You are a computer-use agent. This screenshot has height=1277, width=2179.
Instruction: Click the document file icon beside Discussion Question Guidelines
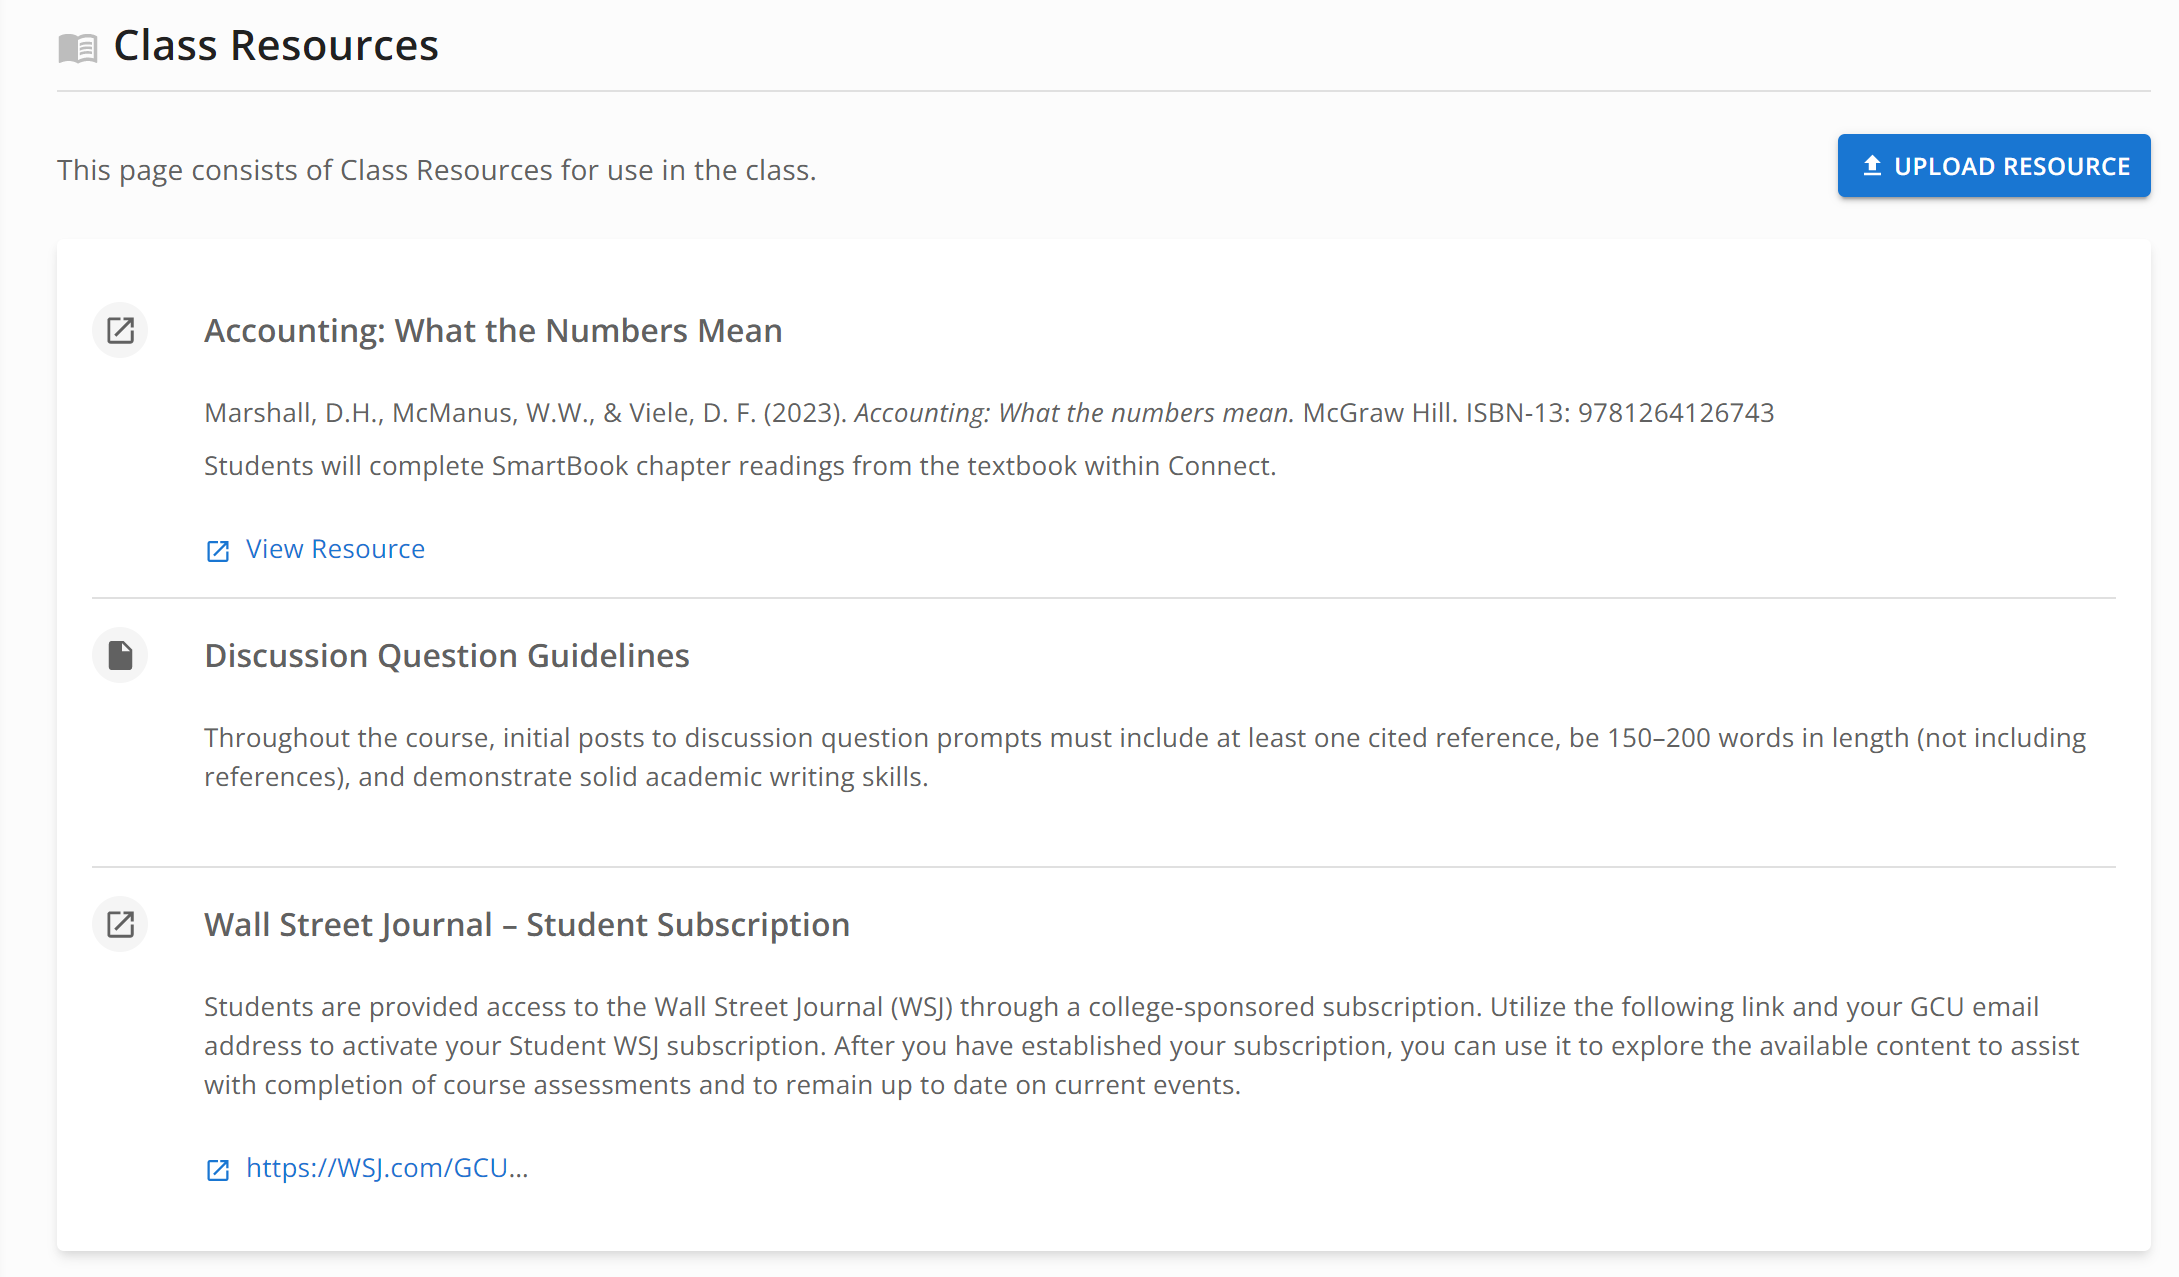pos(120,655)
